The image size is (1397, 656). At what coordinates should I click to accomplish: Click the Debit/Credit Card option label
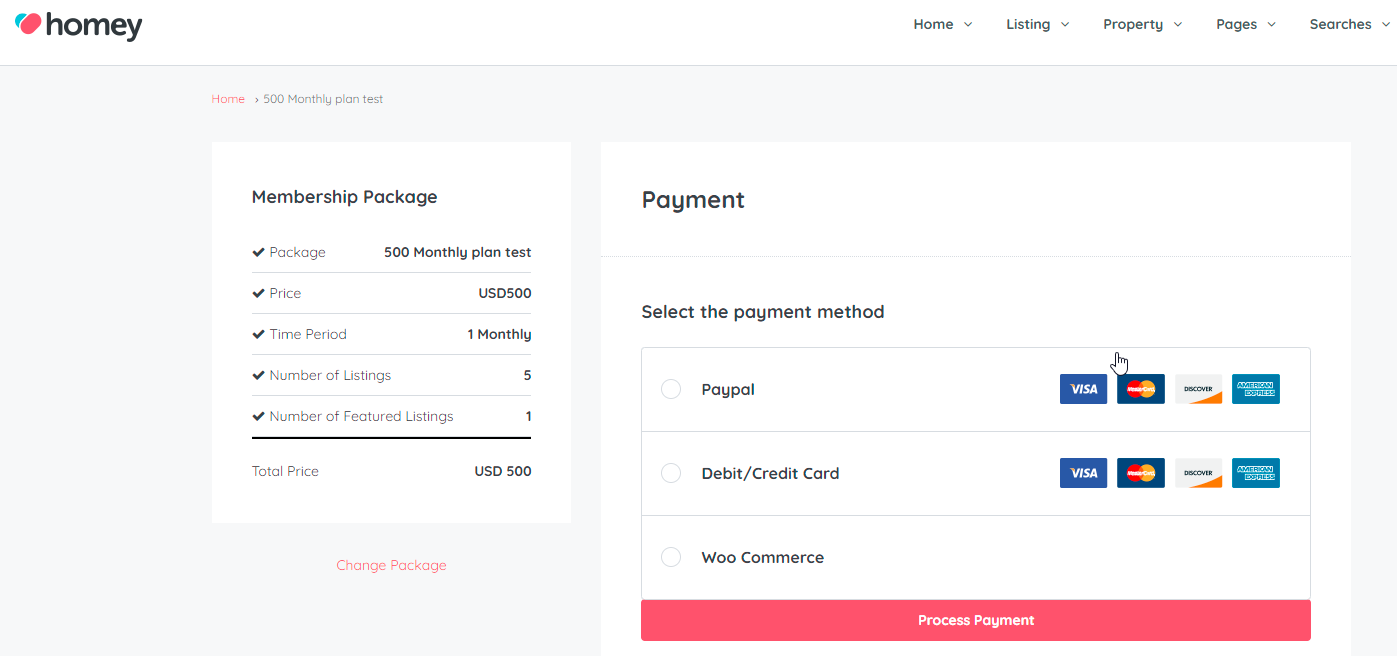click(770, 473)
